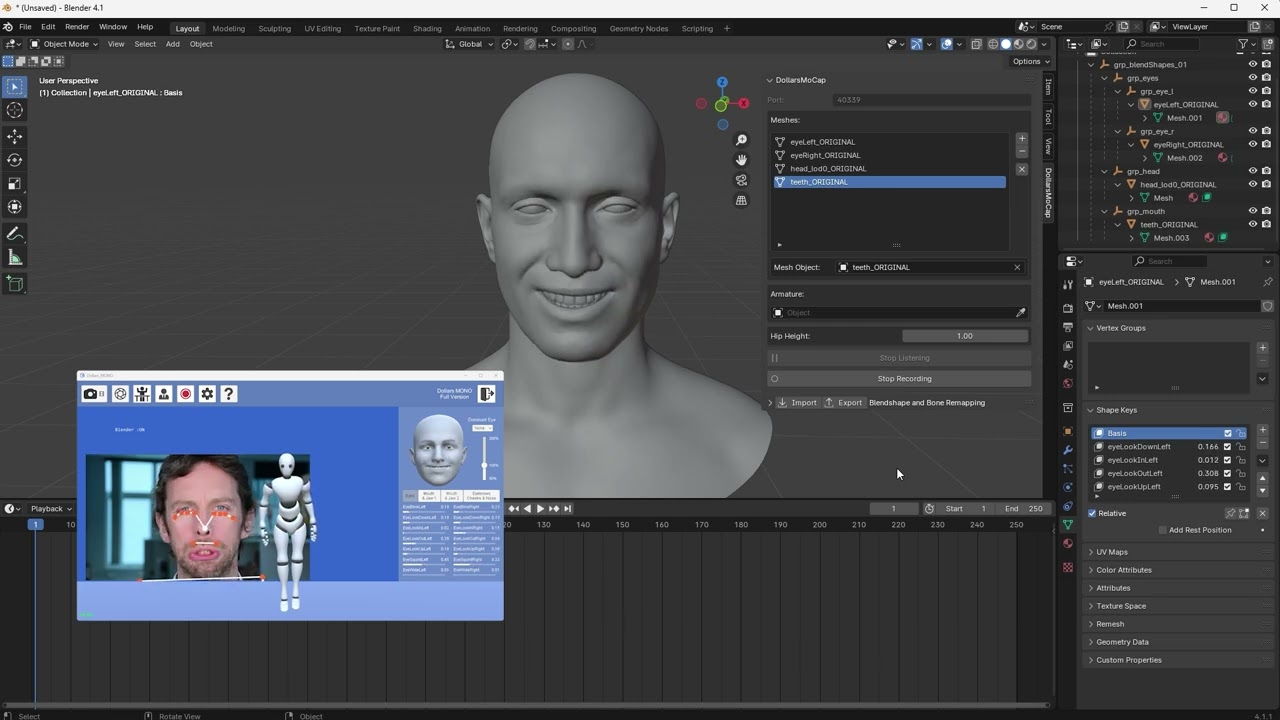Image resolution: width=1280 pixels, height=720 pixels.
Task: Open the Render menu
Action: coord(77,27)
